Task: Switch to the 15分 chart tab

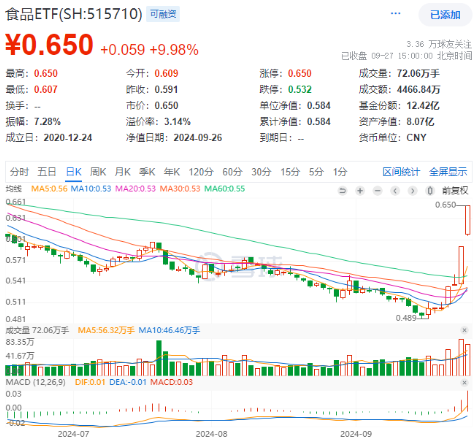Action: point(290,172)
